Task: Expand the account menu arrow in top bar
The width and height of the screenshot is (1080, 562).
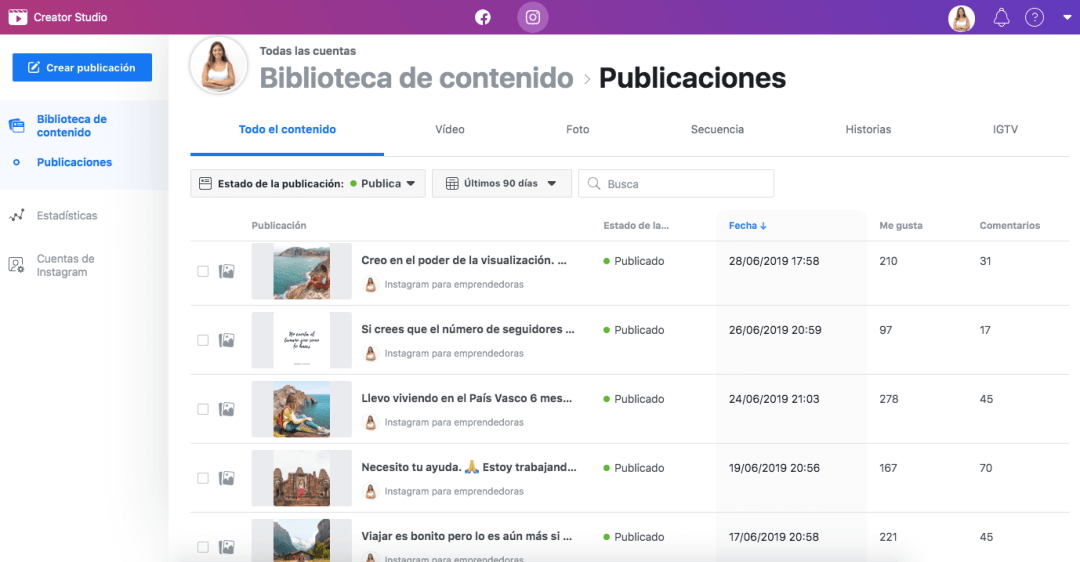Action: 1067,18
